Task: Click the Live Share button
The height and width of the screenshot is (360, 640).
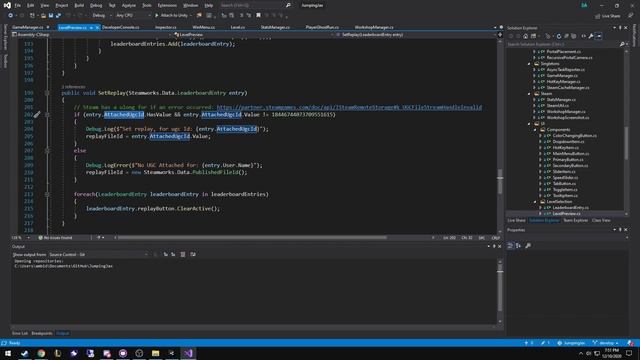Action: point(608,16)
